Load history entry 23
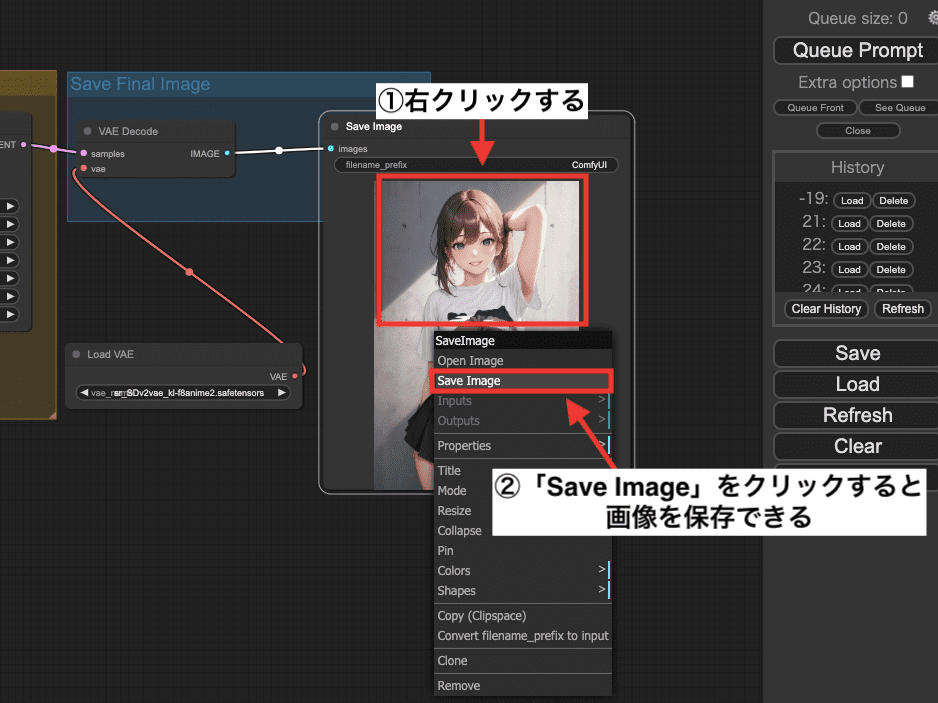The image size is (938, 703). [849, 269]
